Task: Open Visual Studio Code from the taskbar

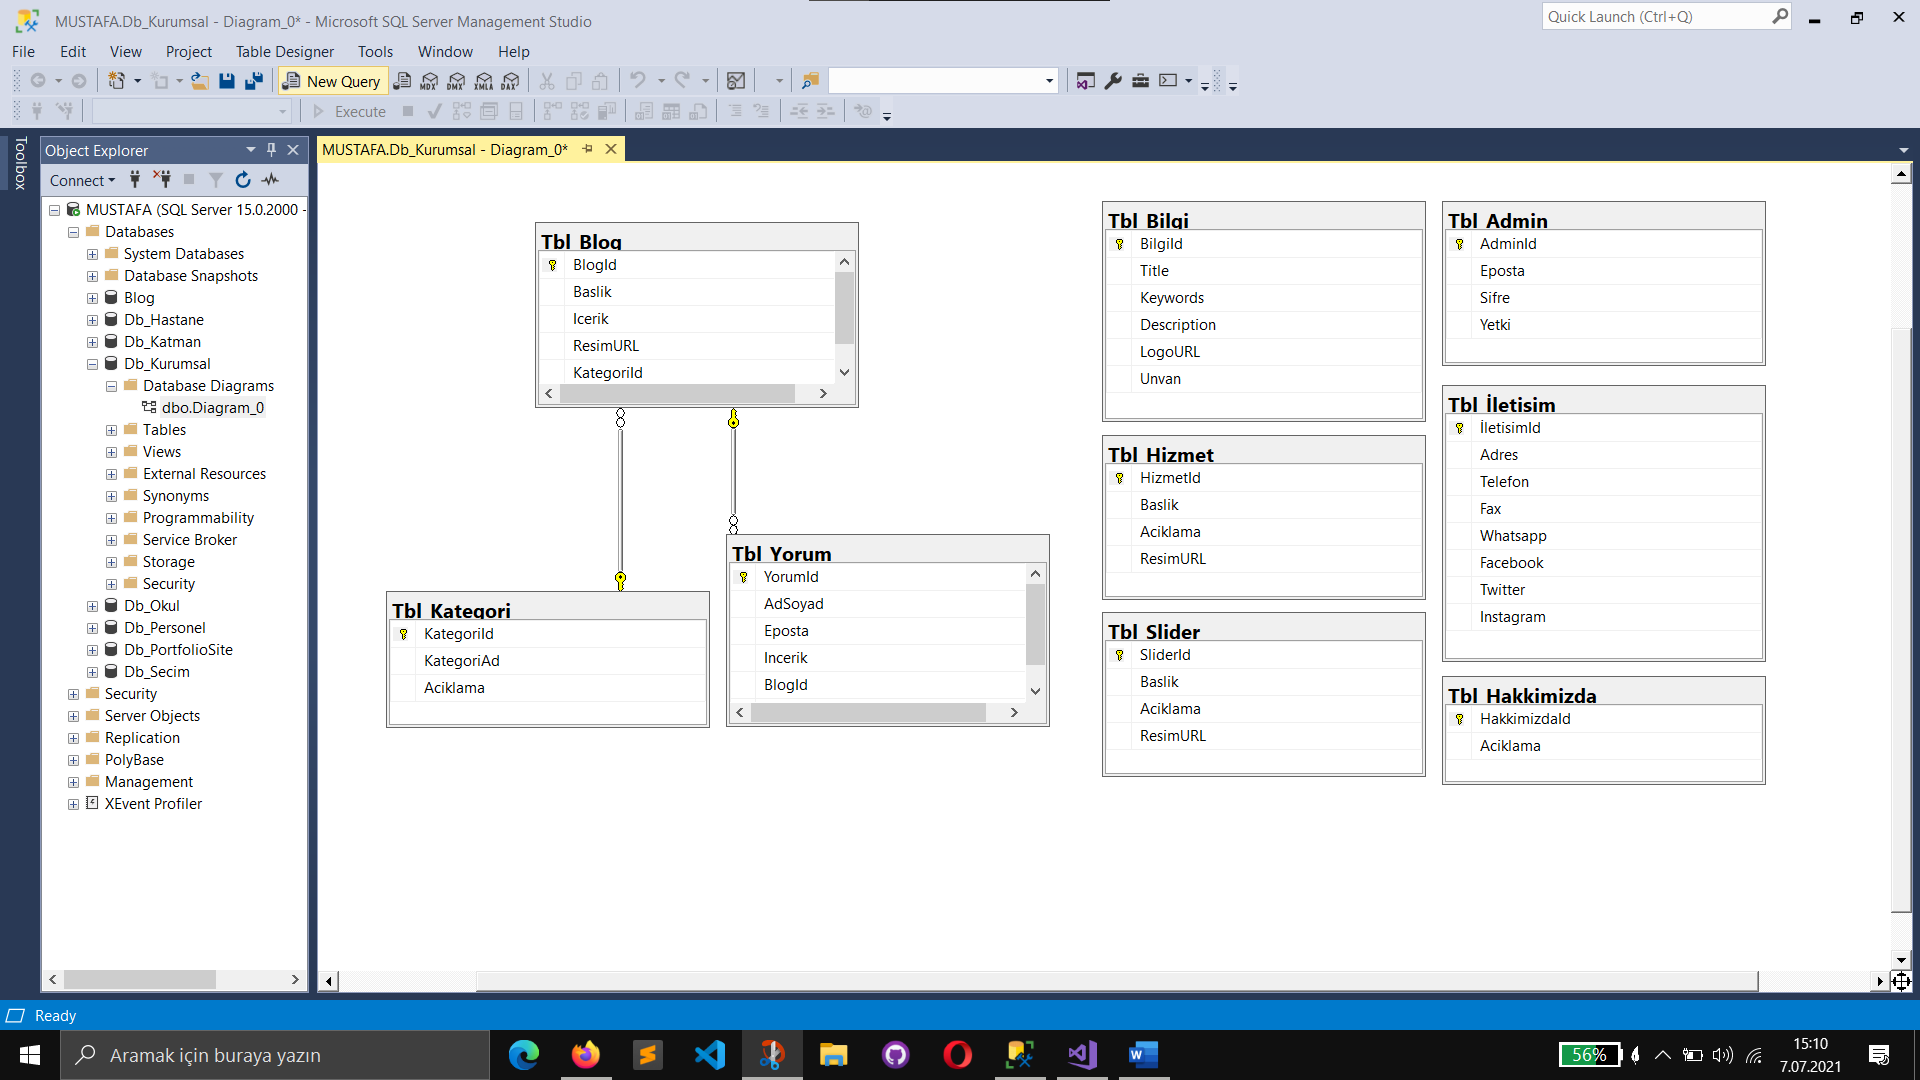Action: pos(710,1055)
